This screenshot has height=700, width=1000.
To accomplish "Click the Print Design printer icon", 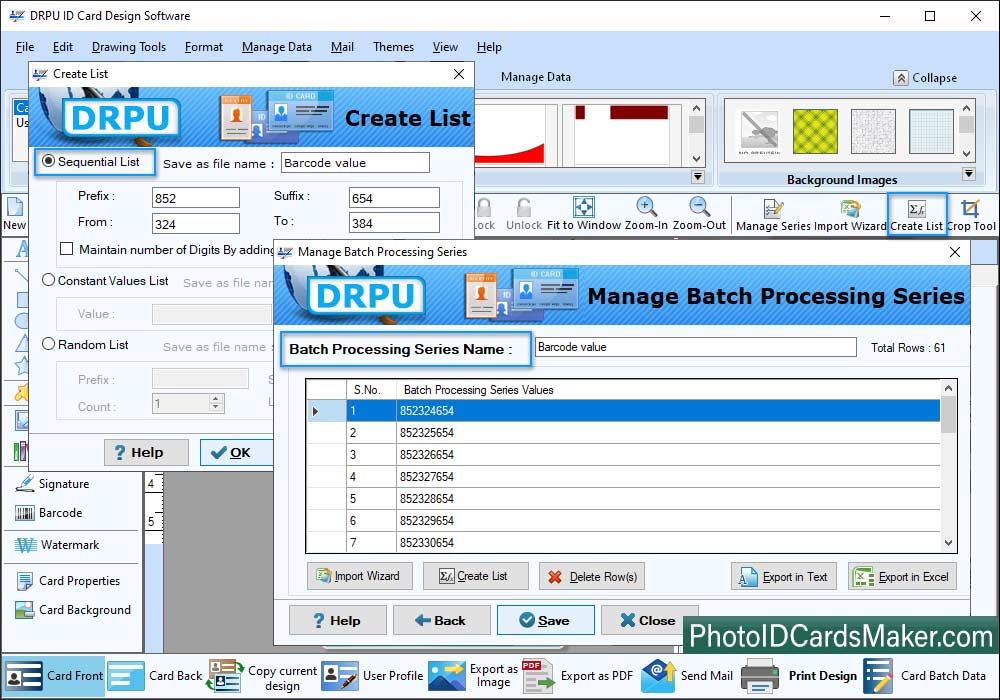I will (760, 676).
